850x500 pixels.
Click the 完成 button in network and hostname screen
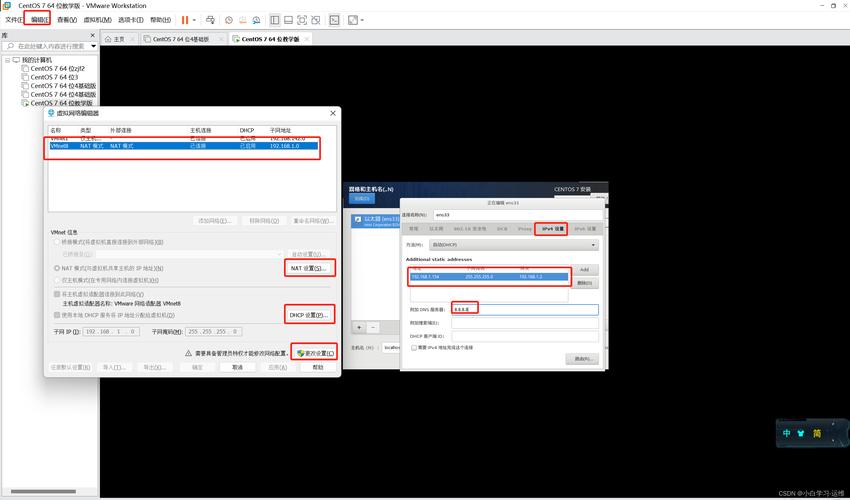pyautogui.click(x=362, y=199)
